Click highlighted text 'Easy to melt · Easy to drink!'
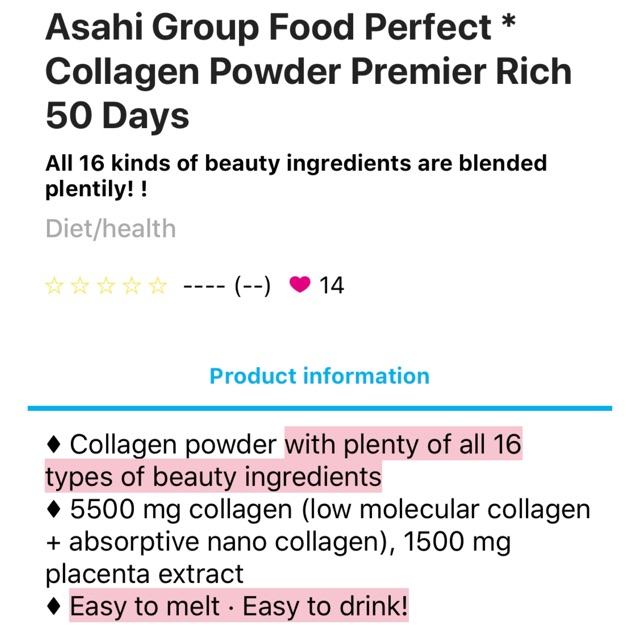Viewport: 640px width, 639px height. 239,606
